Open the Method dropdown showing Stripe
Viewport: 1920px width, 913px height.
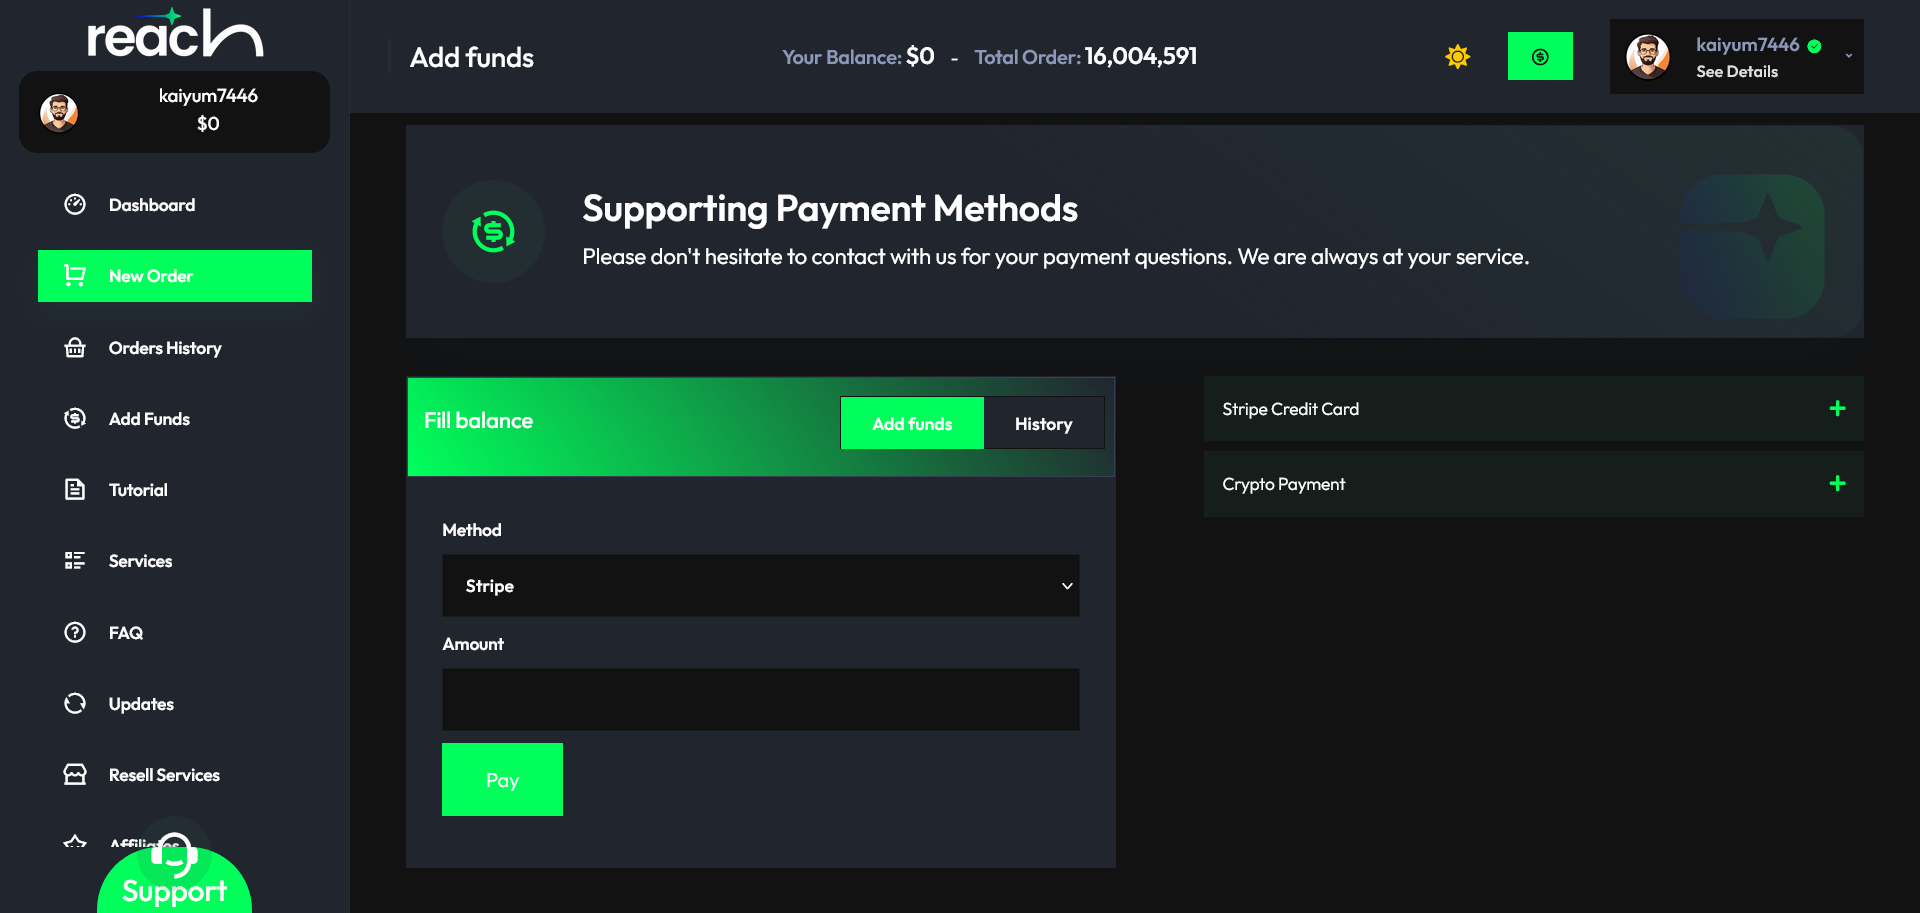[761, 586]
